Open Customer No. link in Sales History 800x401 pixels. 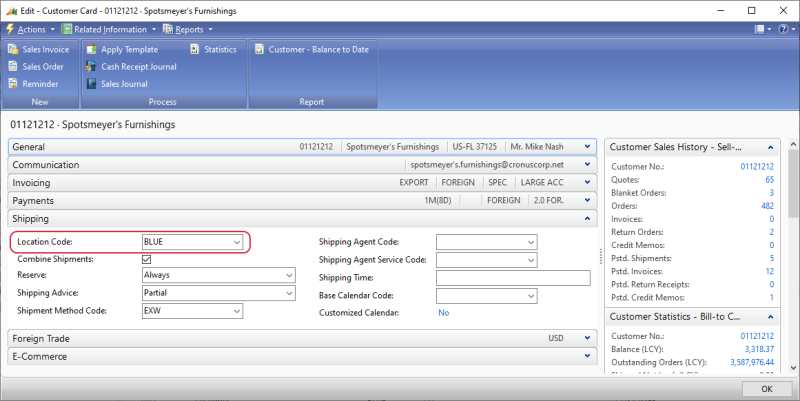coord(757,167)
